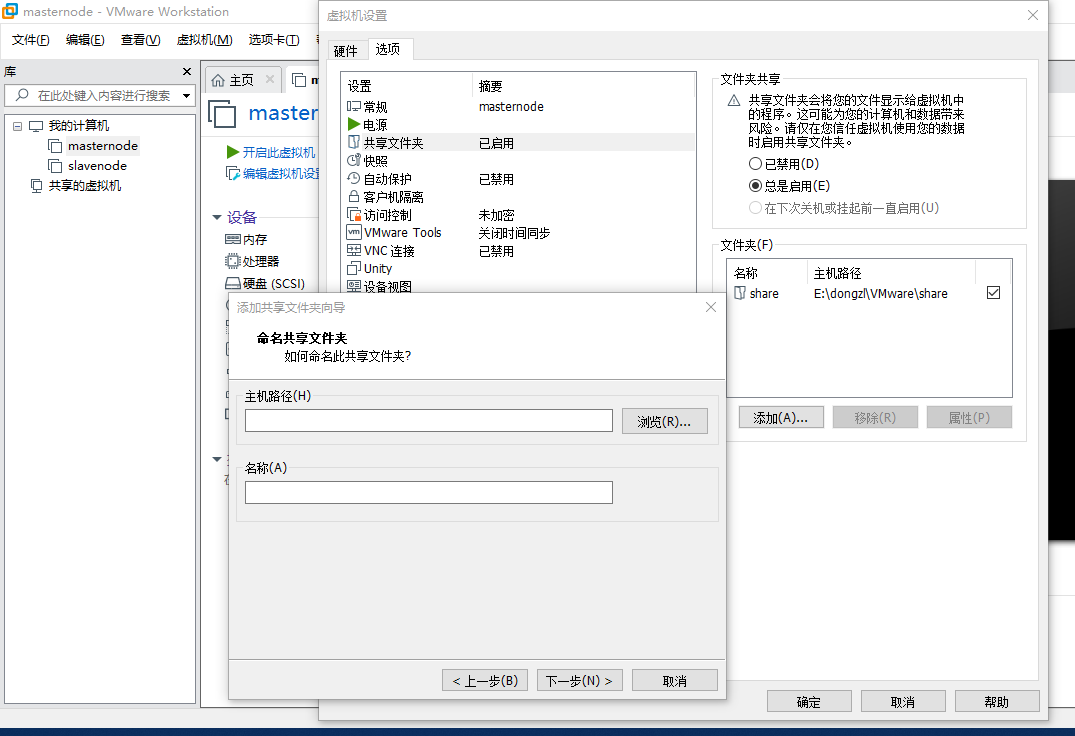Screen dimensions: 1075x736
Task: Click the 名称(A) input field
Action: pyautogui.click(x=428, y=492)
